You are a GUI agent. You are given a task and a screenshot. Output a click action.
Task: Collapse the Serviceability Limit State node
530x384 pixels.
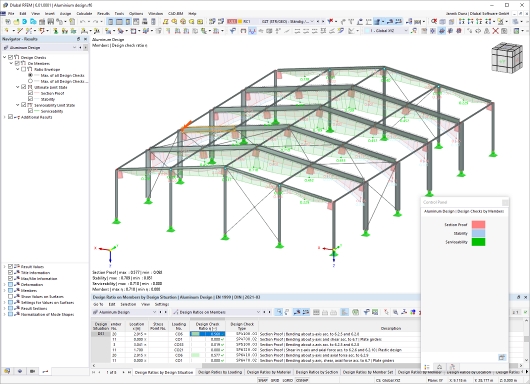18,105
